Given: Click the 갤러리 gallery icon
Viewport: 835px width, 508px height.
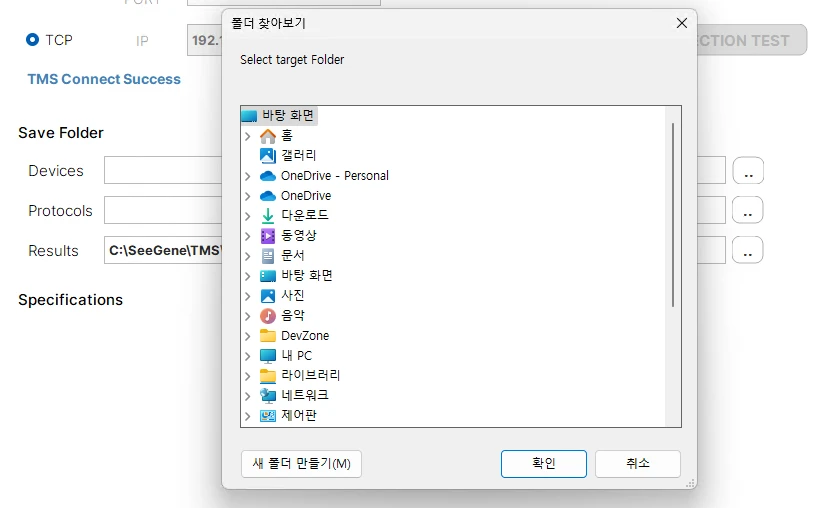Looking at the screenshot, I should click(268, 155).
